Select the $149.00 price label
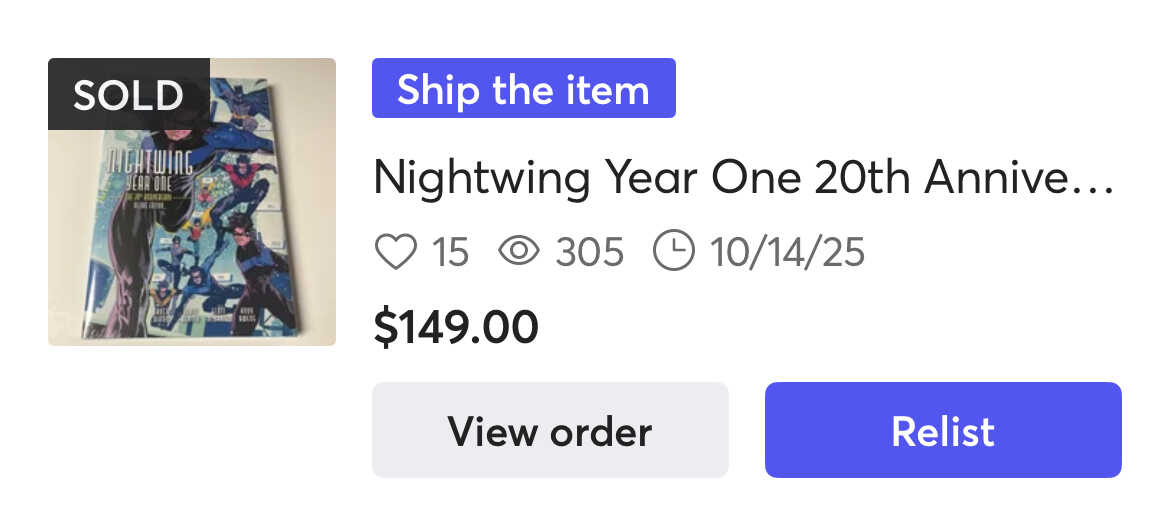The height and width of the screenshot is (529, 1170). coord(455,327)
